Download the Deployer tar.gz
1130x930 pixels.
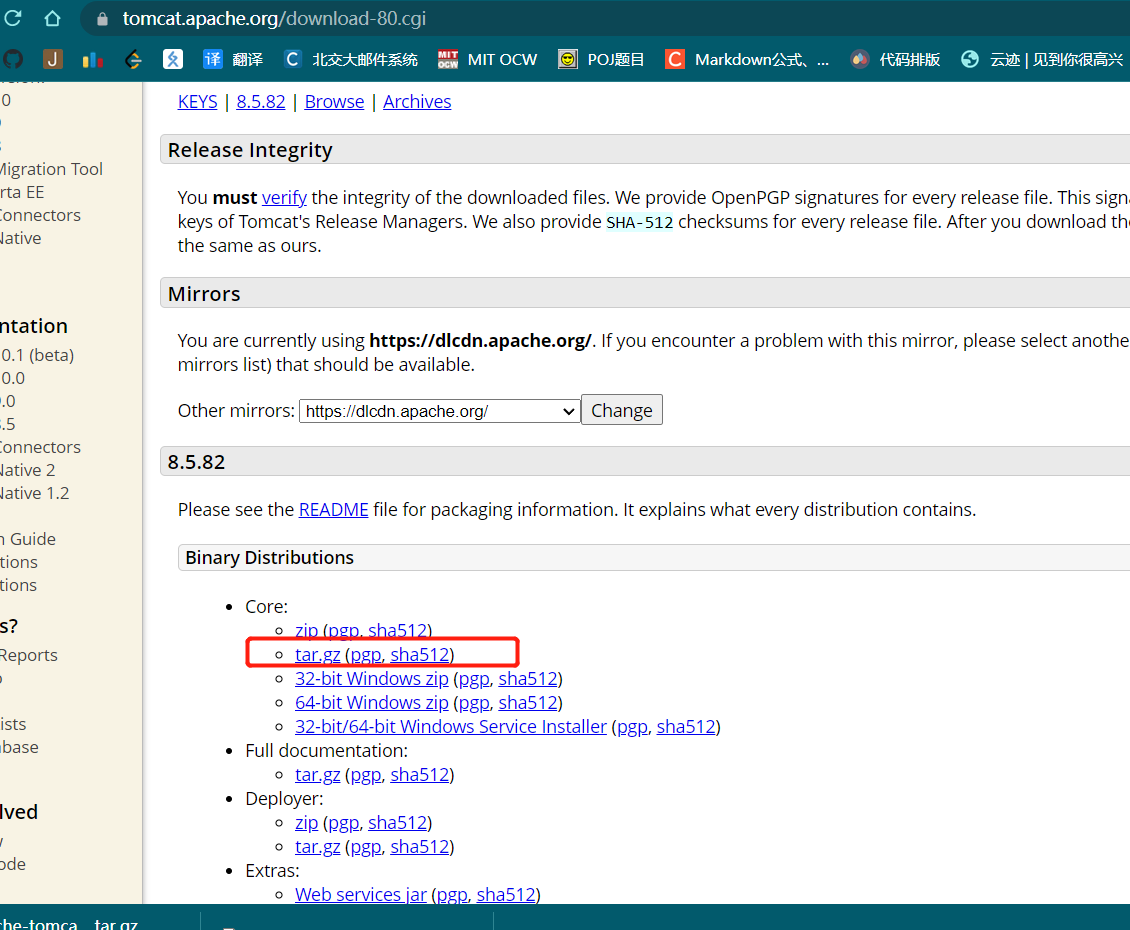318,847
